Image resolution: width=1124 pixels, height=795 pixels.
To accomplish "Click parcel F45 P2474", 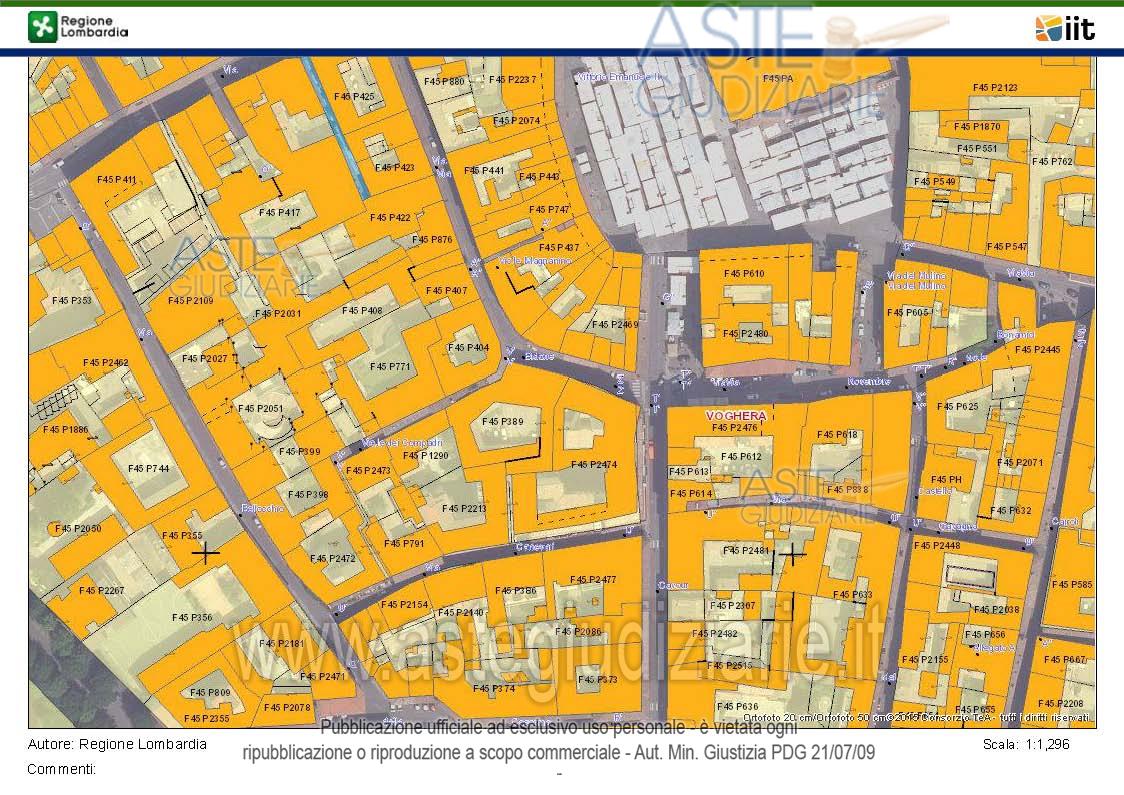I will [x=594, y=465].
